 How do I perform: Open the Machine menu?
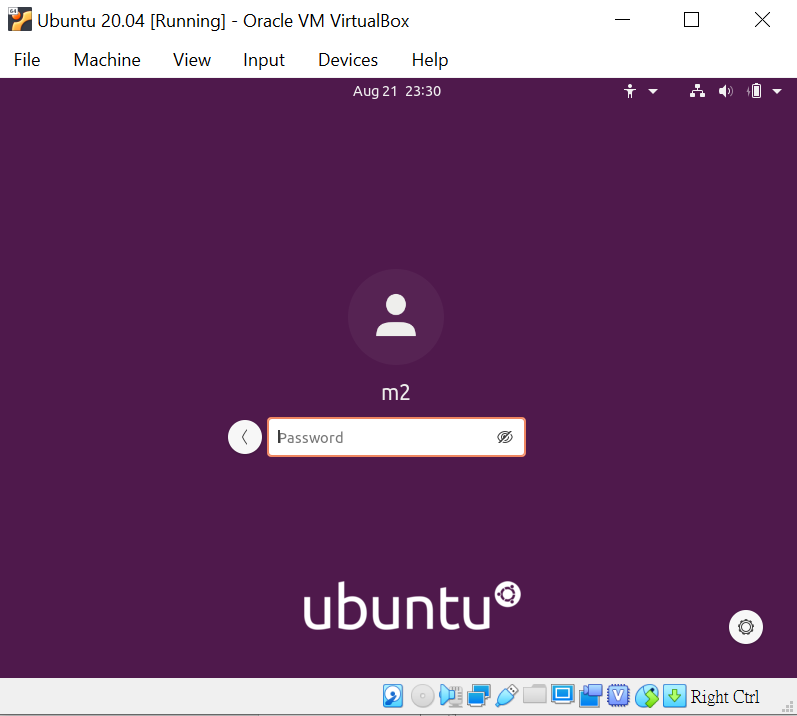tap(107, 60)
